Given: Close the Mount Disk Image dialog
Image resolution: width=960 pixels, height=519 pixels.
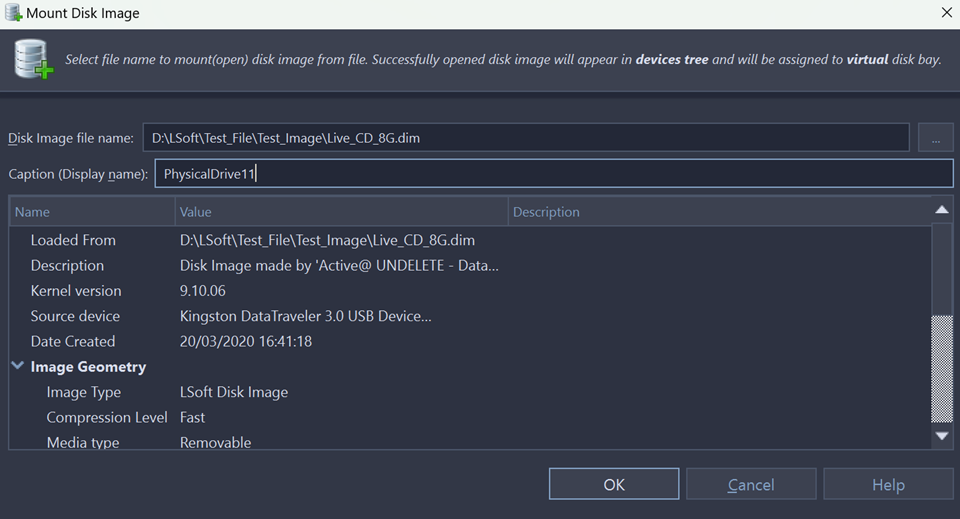Looking at the screenshot, I should [x=946, y=13].
